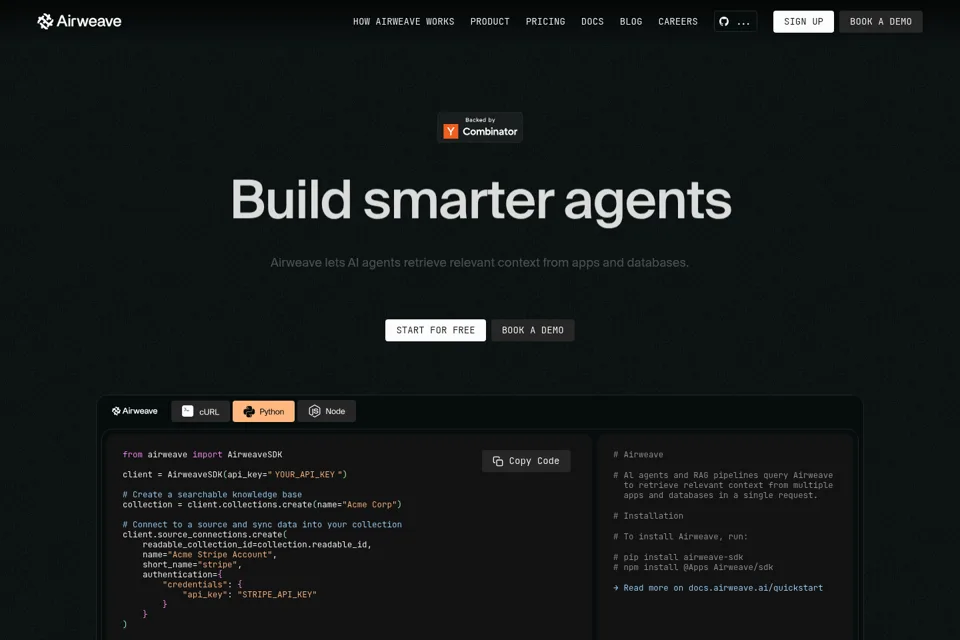The image size is (960, 640).
Task: Open the Product menu item
Action: coord(490,21)
